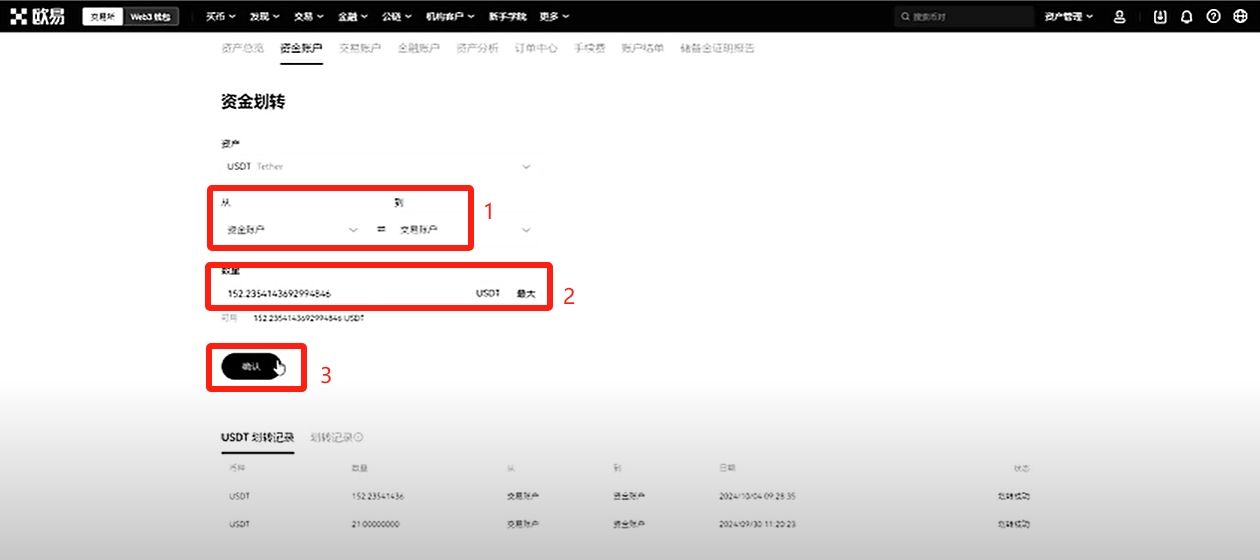1260x560 pixels.
Task: Expand the 资产管理 menu
Action: (1068, 17)
